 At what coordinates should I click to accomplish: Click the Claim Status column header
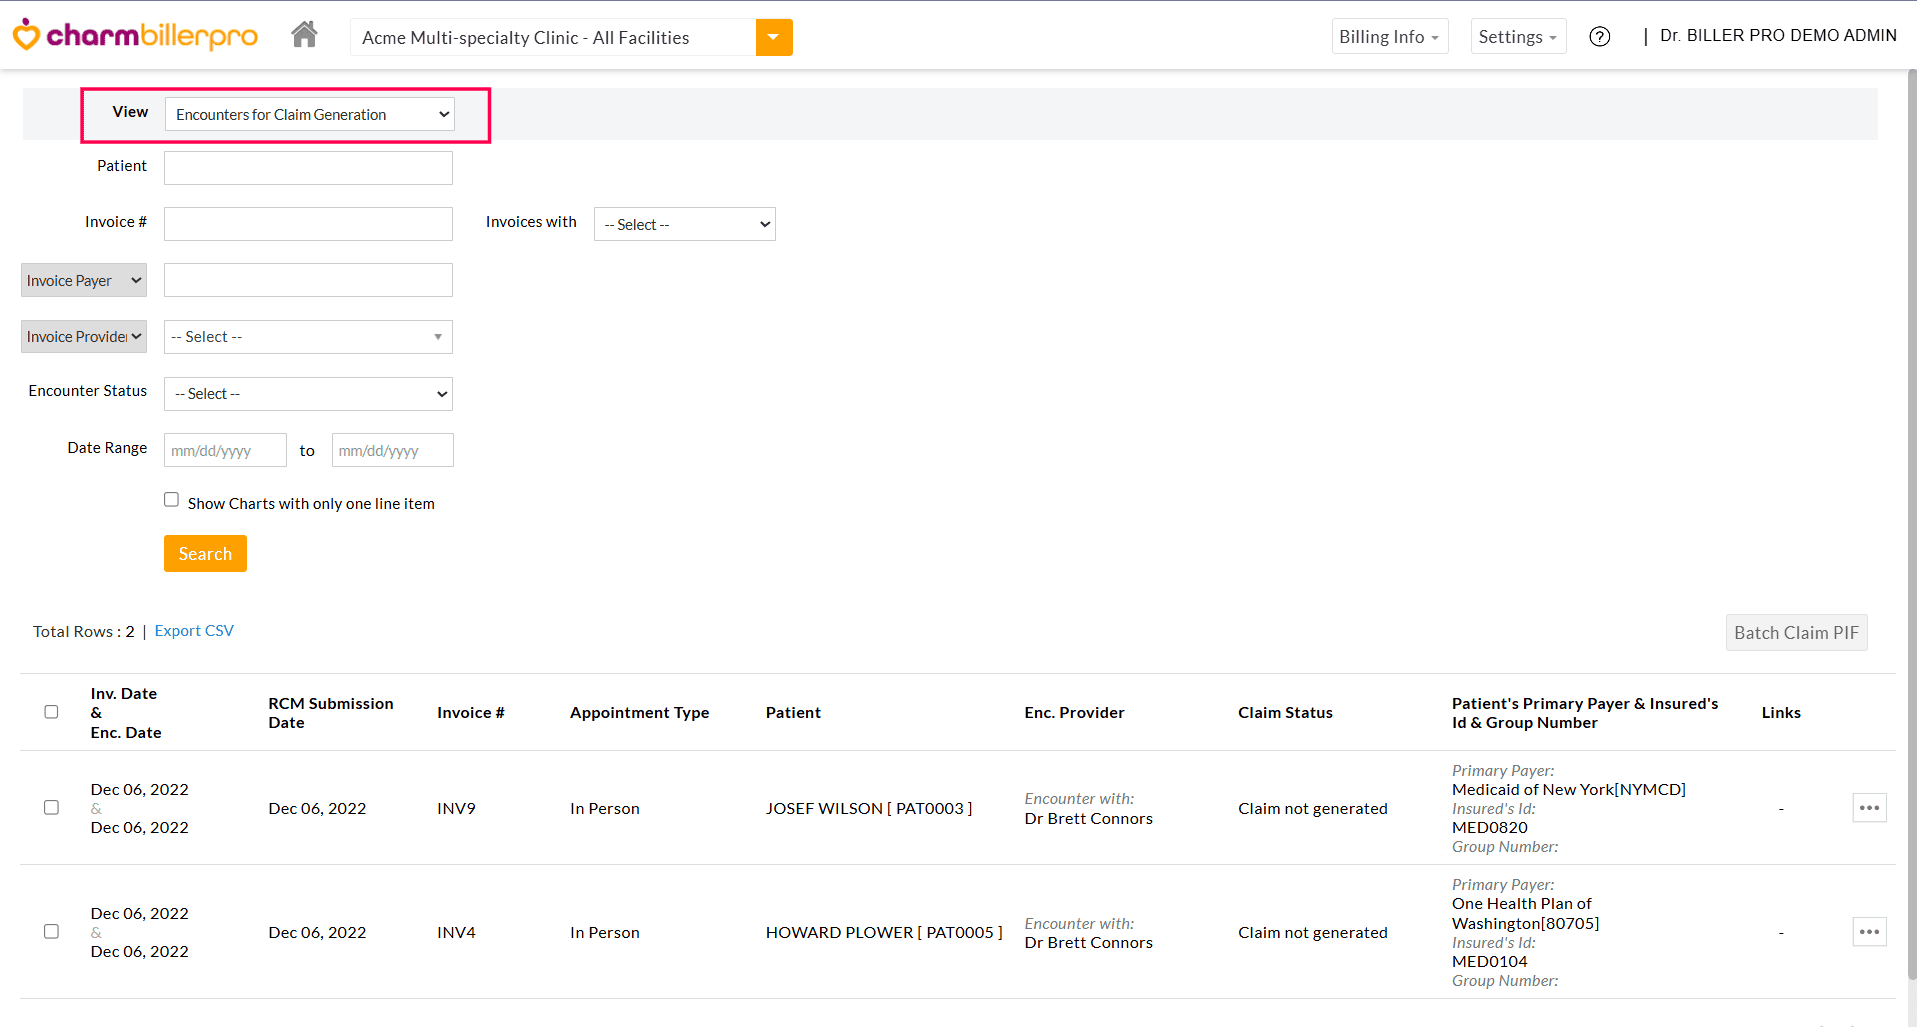click(x=1285, y=712)
